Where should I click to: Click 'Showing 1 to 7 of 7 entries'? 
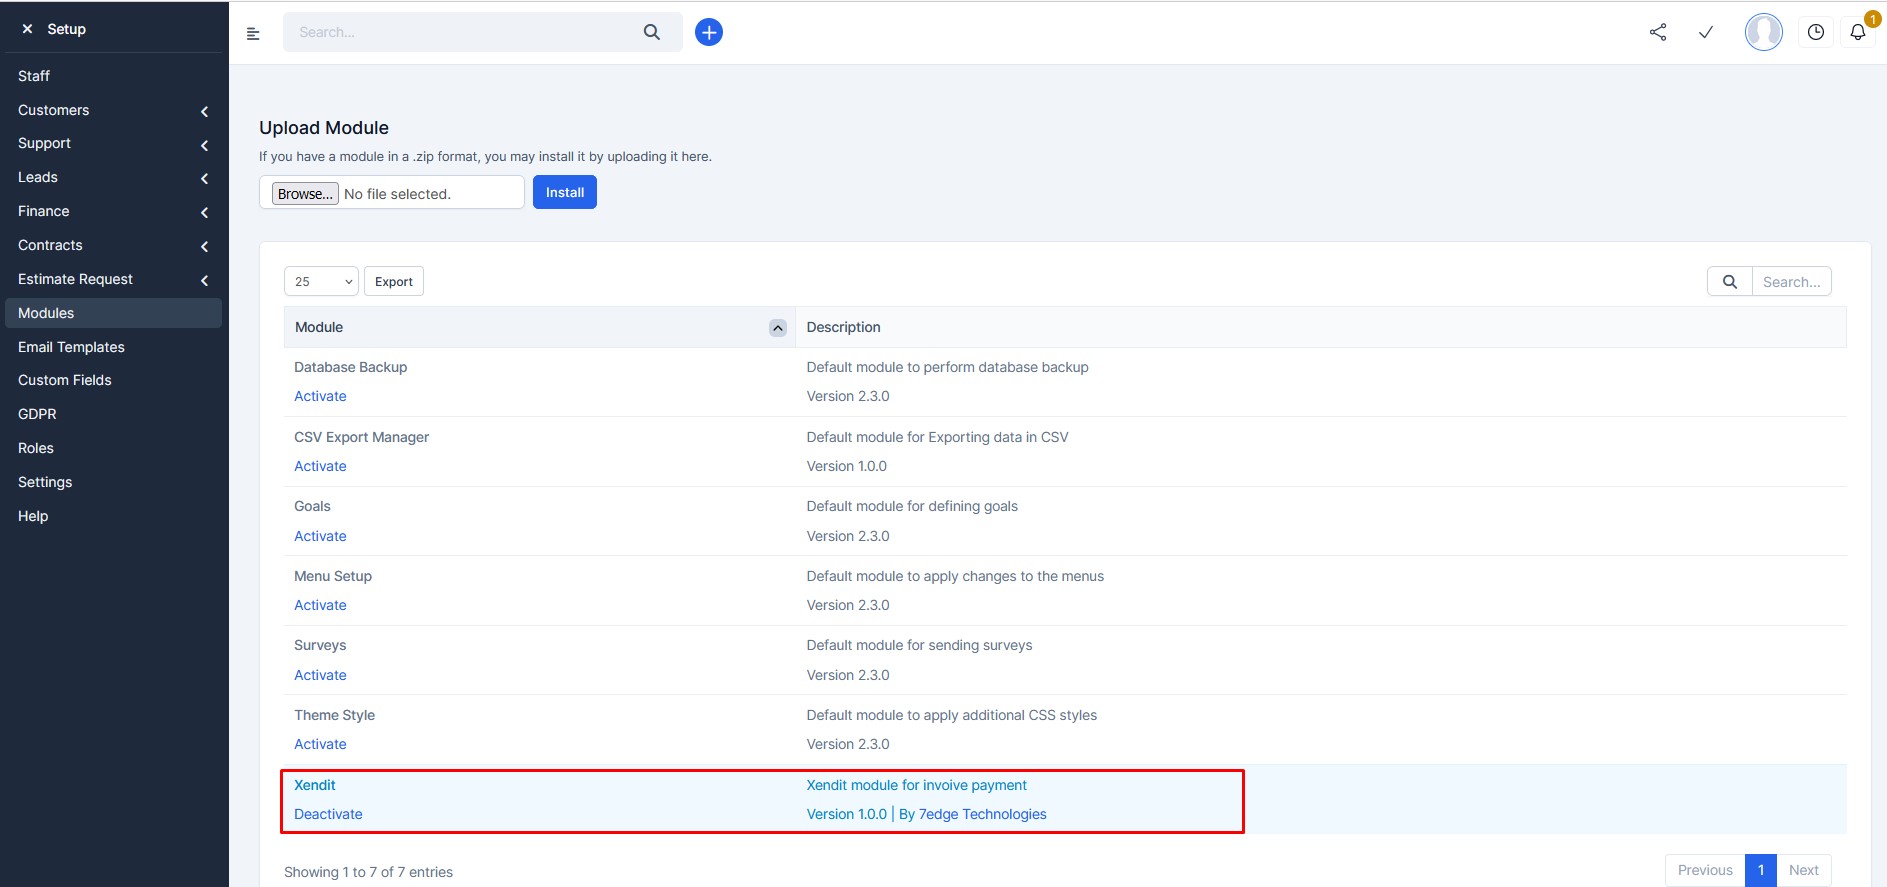pos(368,872)
